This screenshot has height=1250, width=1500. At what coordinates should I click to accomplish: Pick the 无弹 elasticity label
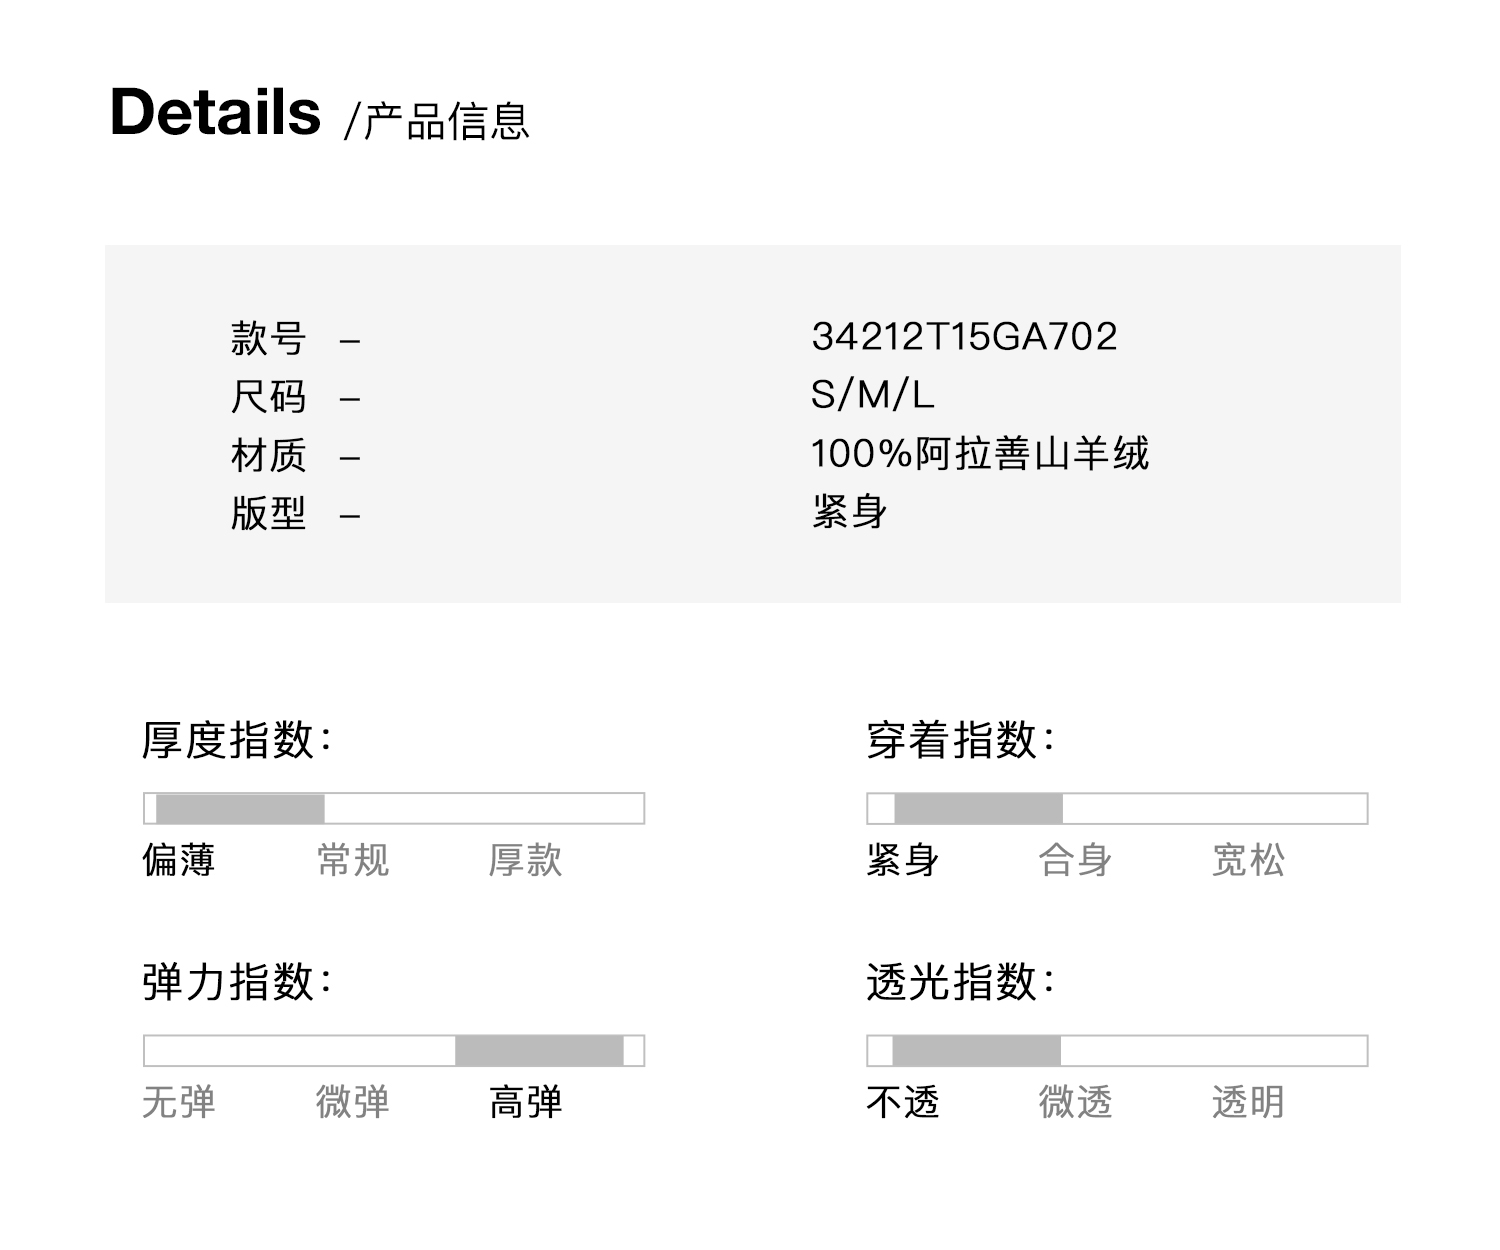click(178, 1103)
